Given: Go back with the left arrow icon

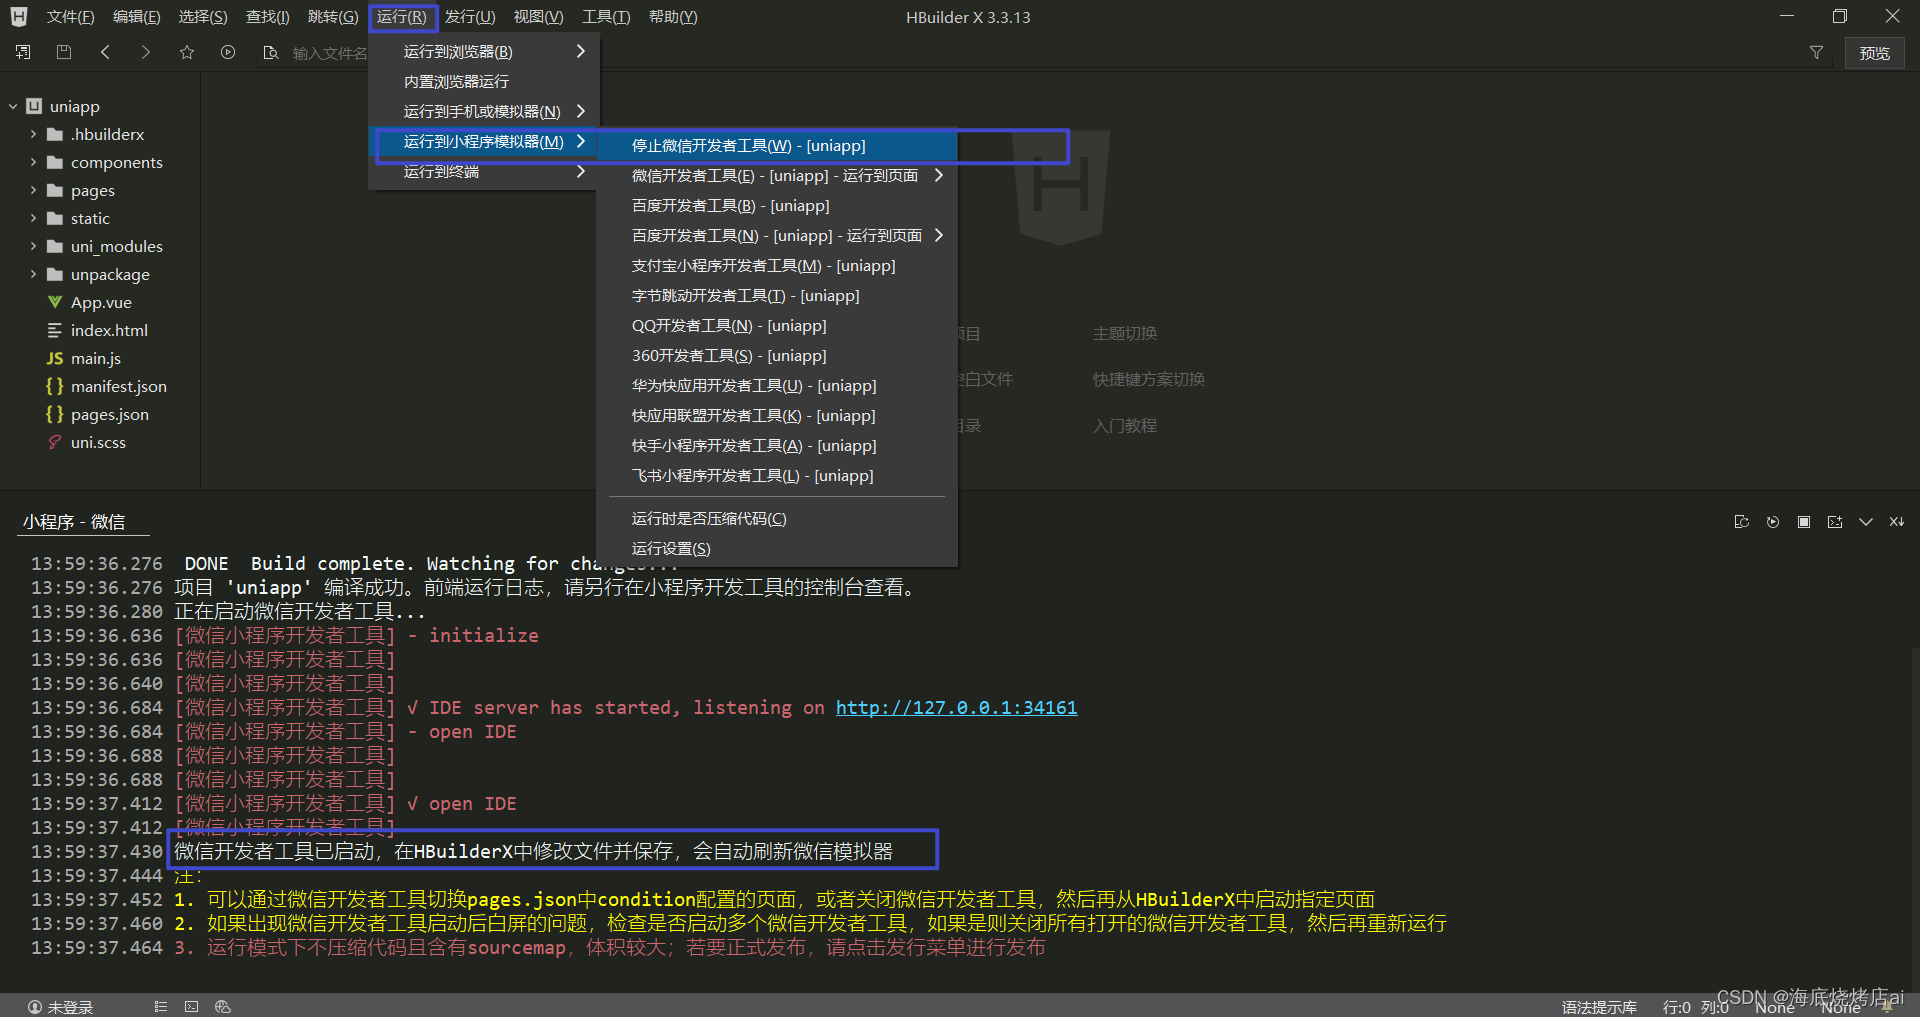Looking at the screenshot, I should pyautogui.click(x=105, y=52).
